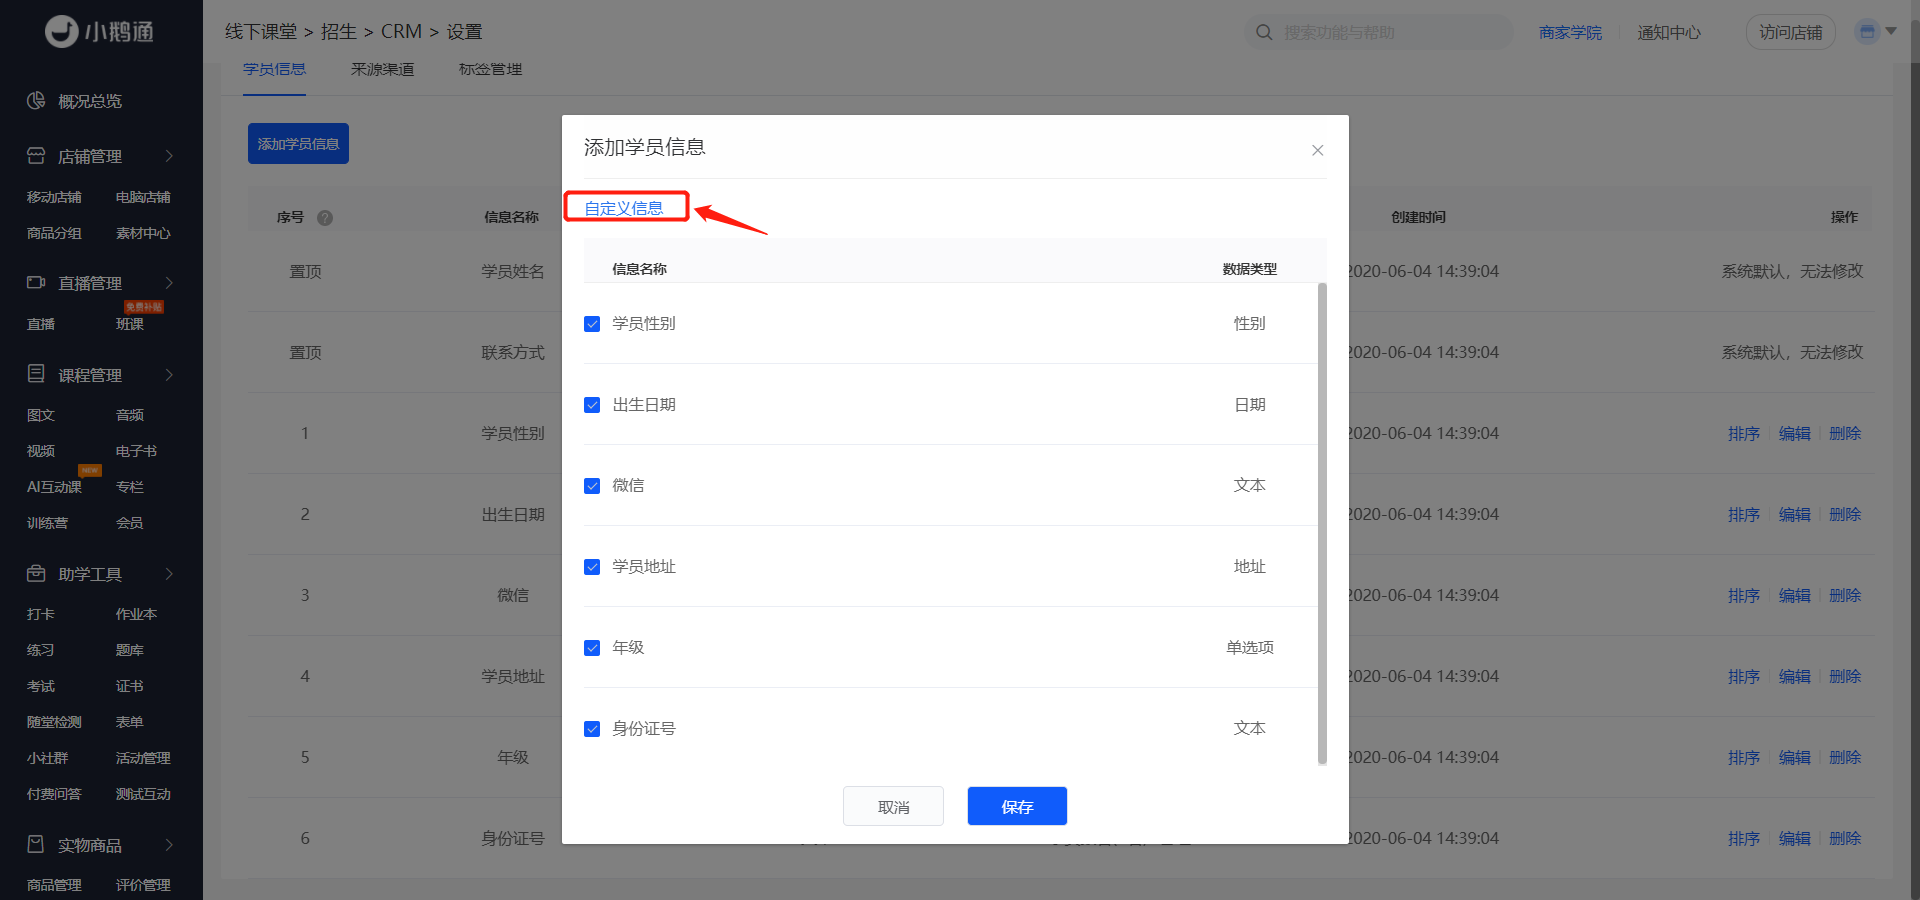This screenshot has width=1920, height=900.
Task: Click 排序 for 学员性别 row
Action: click(x=1744, y=433)
